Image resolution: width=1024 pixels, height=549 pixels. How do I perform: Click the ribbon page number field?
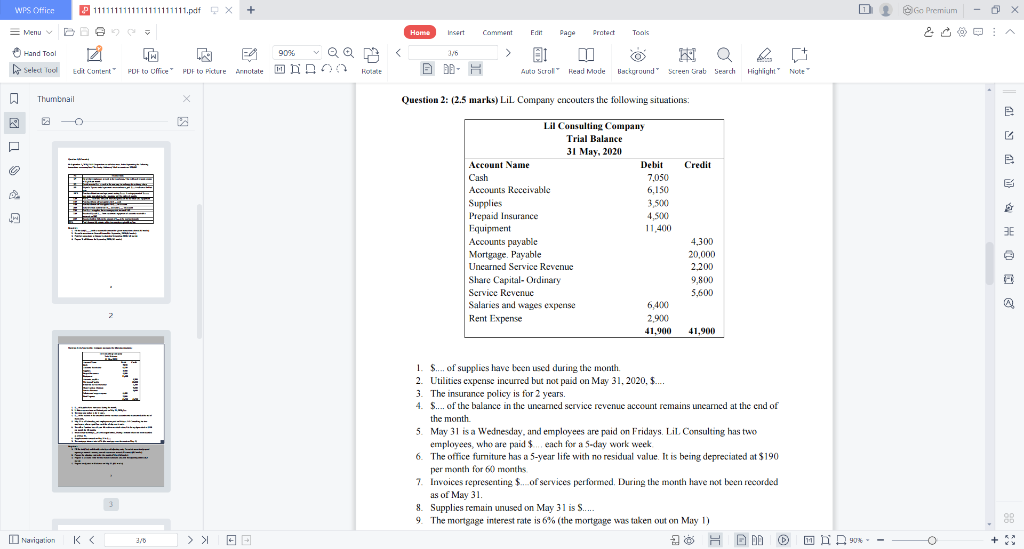(x=453, y=52)
